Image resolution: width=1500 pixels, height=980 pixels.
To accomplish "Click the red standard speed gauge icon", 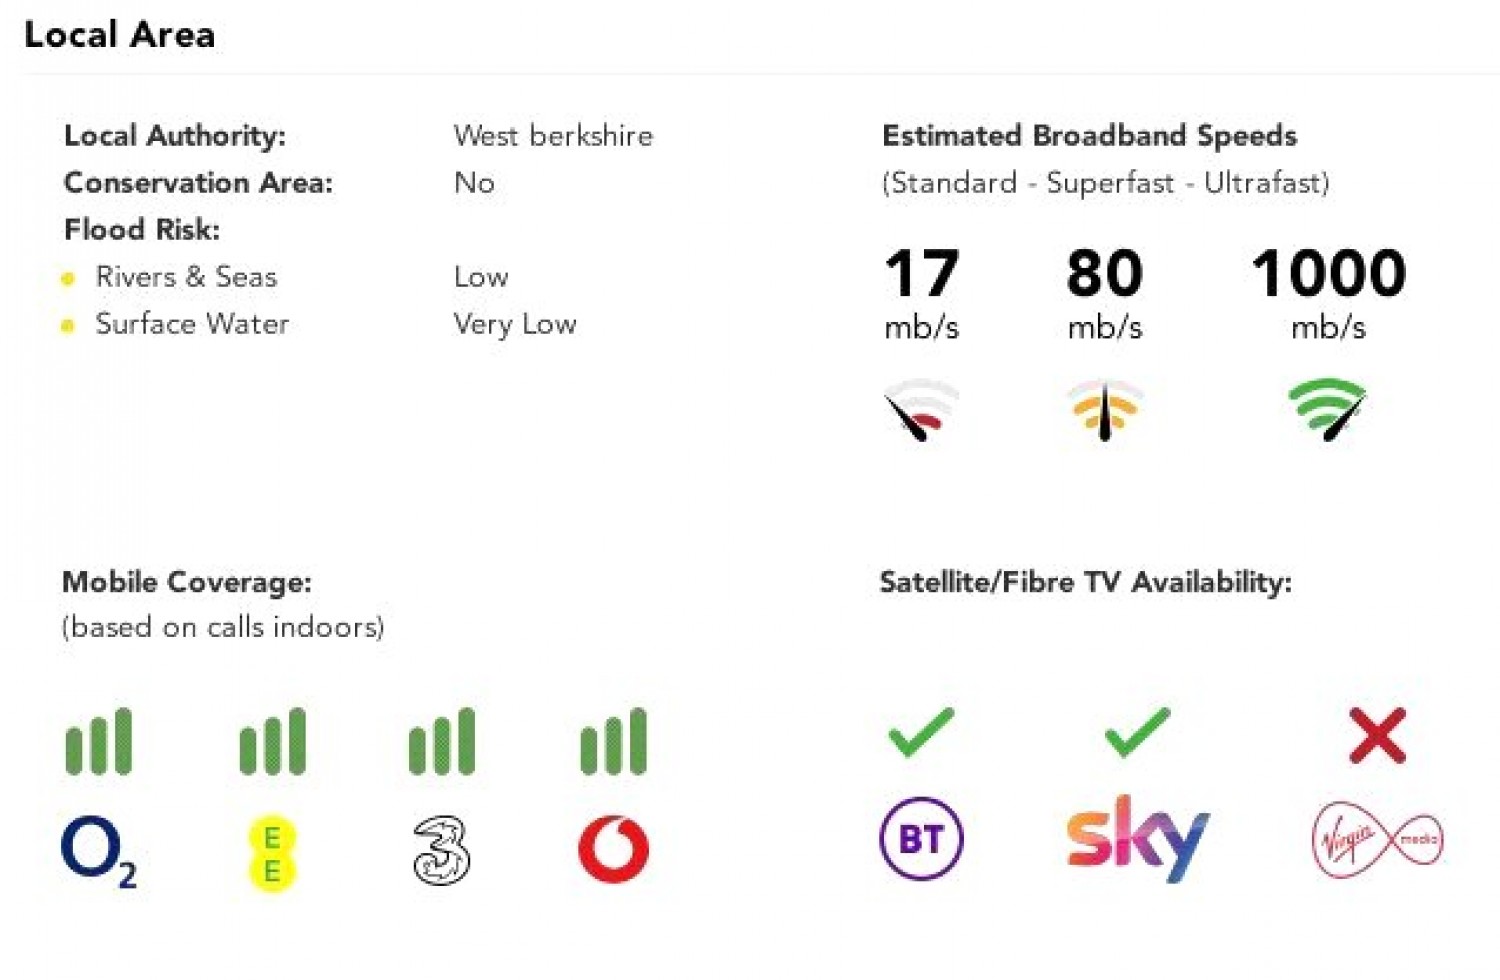I will tap(921, 409).
